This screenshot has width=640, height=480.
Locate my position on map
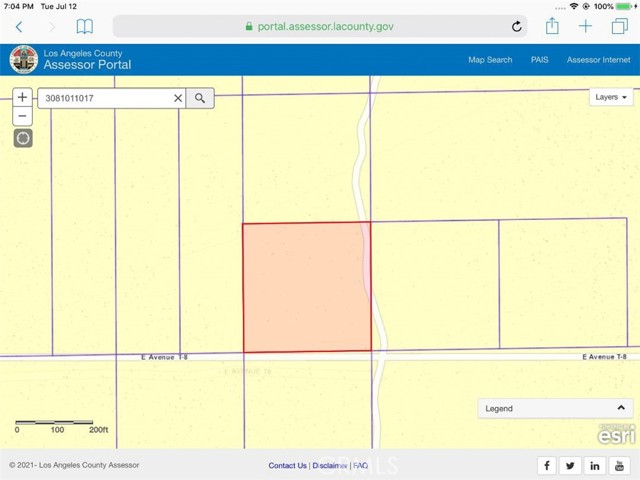pos(23,138)
